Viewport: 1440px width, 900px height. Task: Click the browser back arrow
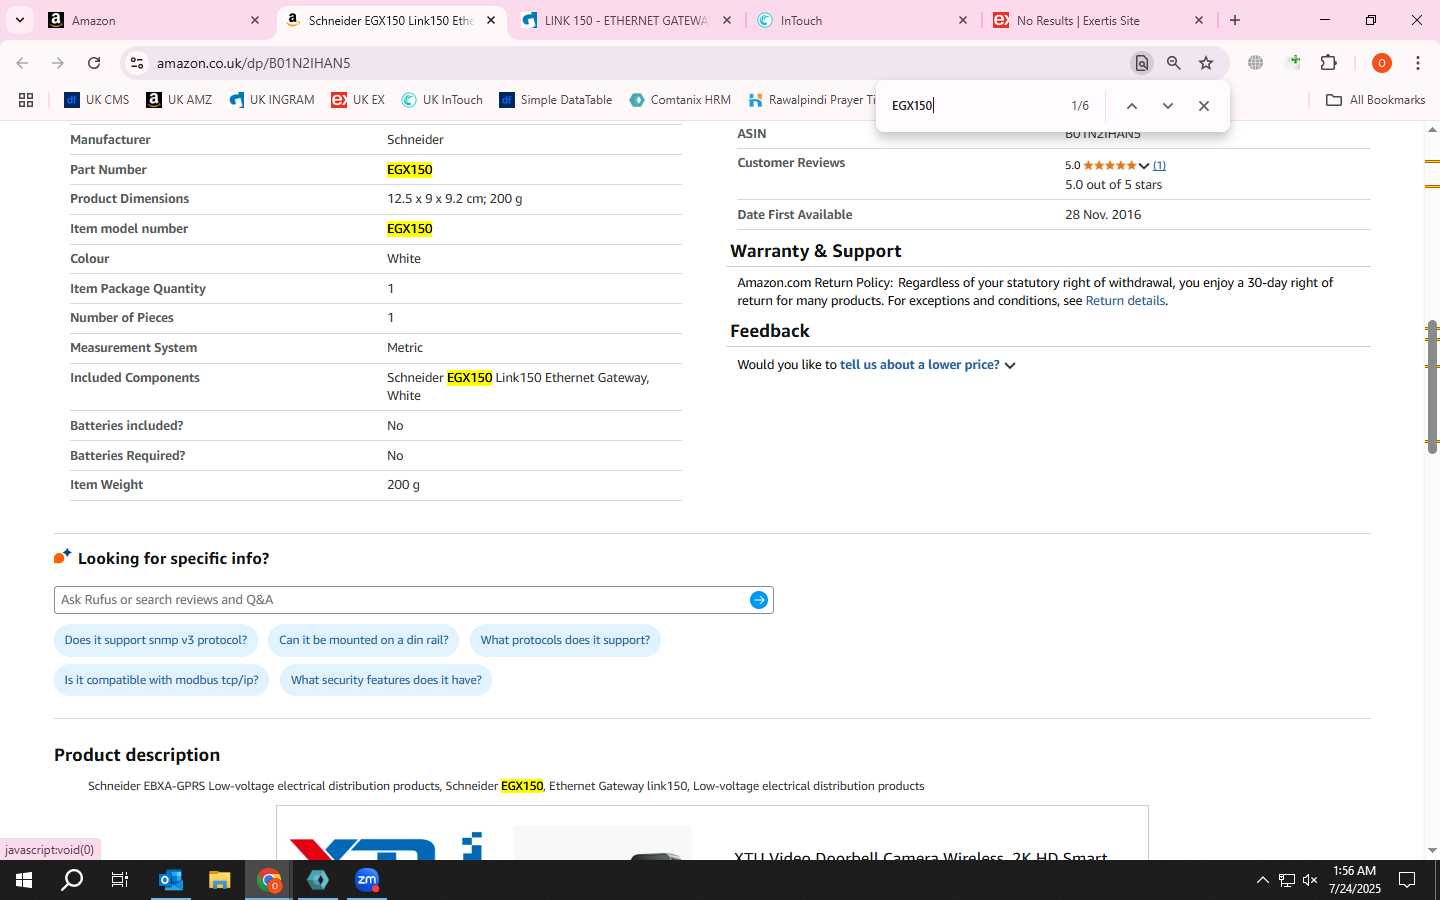coord(22,63)
